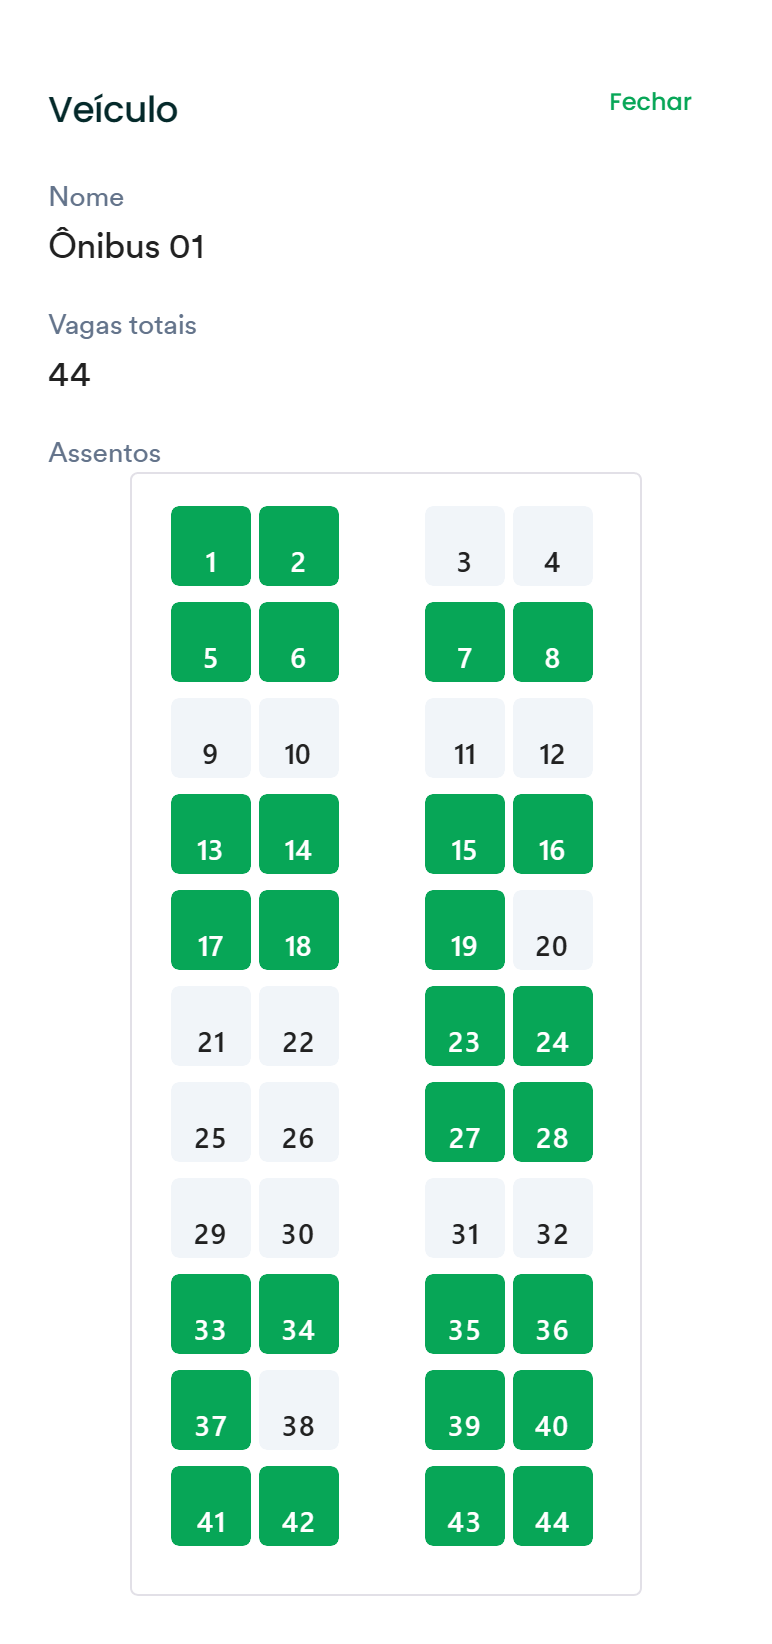The width and height of the screenshot is (772, 1644).
Task: Click seat number 19
Action: point(465,930)
